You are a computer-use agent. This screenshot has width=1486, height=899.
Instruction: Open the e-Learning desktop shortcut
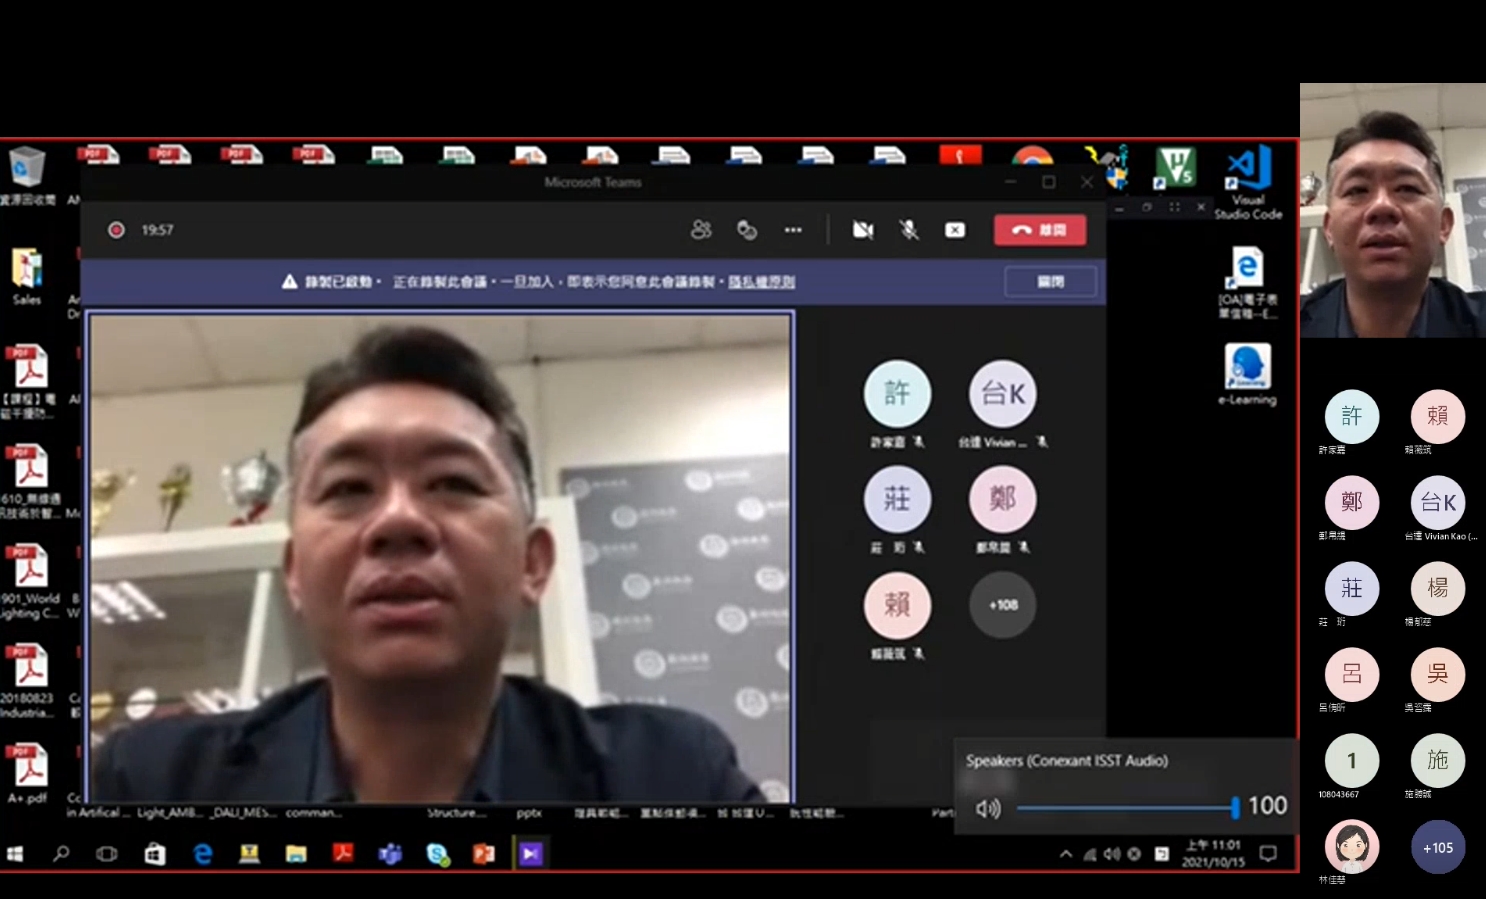[x=1247, y=374]
